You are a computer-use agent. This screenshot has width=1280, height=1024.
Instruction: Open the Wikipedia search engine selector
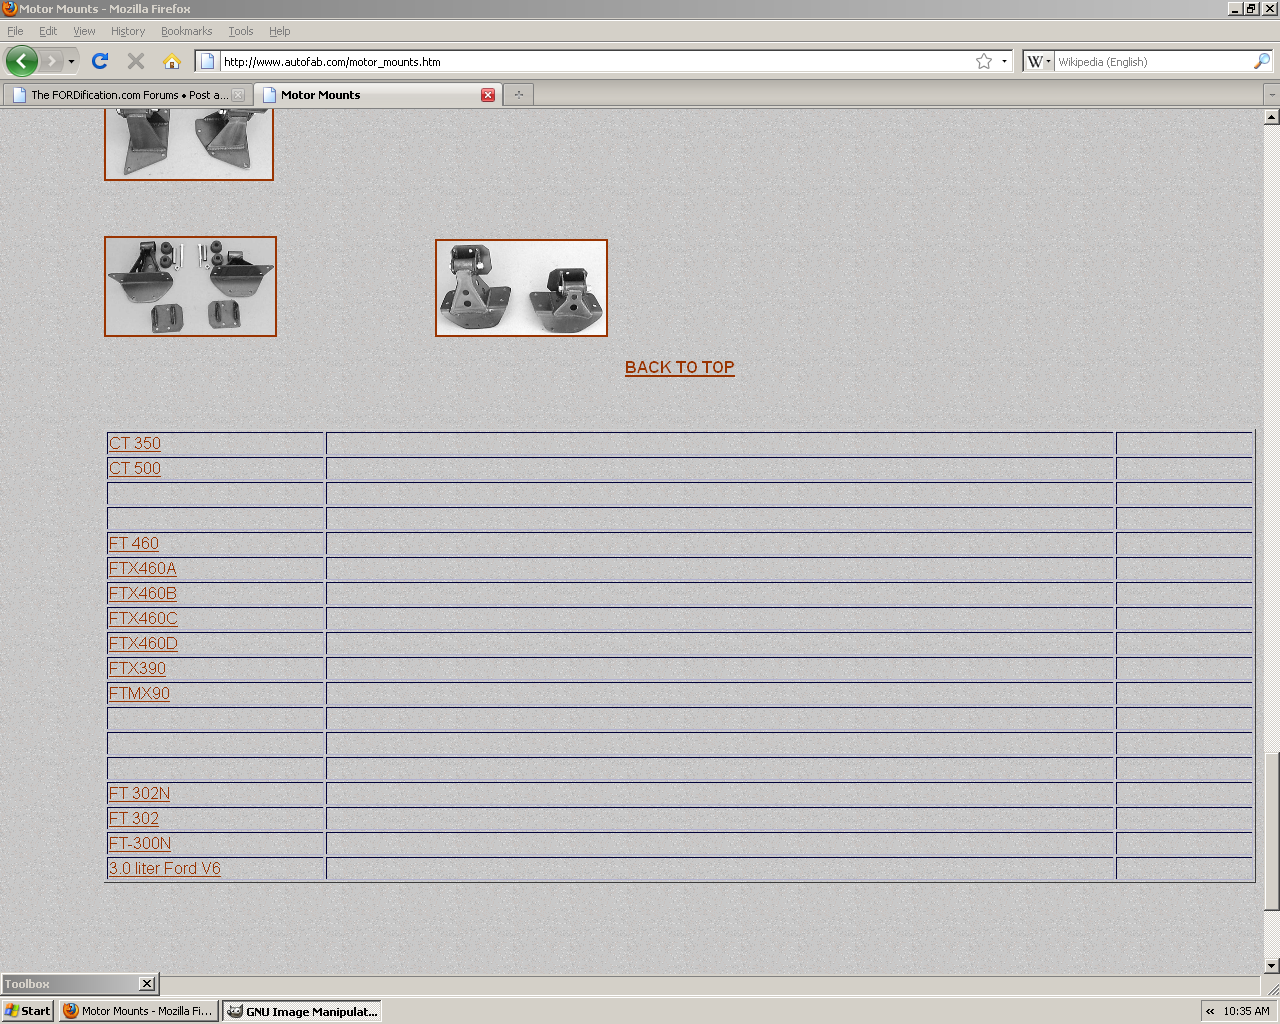(1038, 61)
